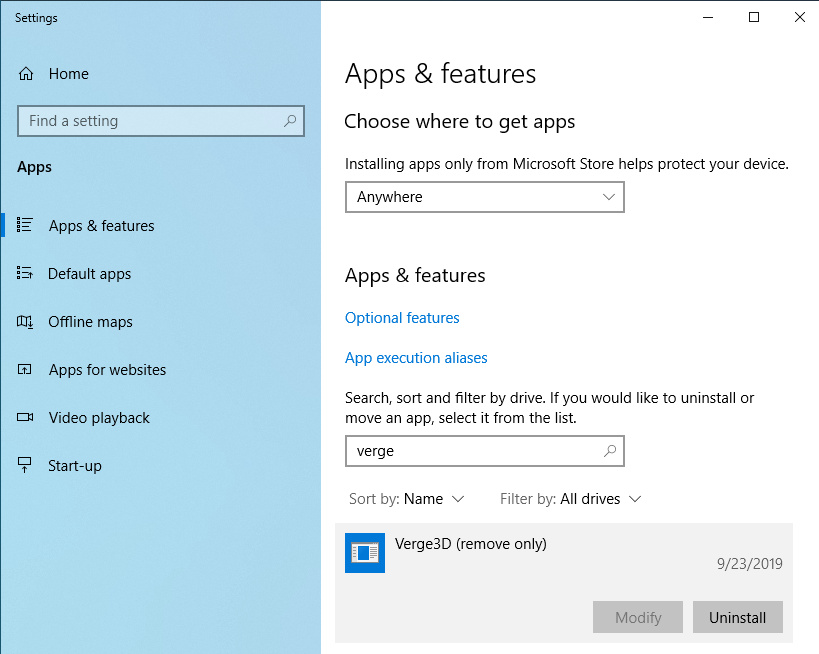Open App execution aliases link
The height and width of the screenshot is (654, 819).
[x=416, y=358]
